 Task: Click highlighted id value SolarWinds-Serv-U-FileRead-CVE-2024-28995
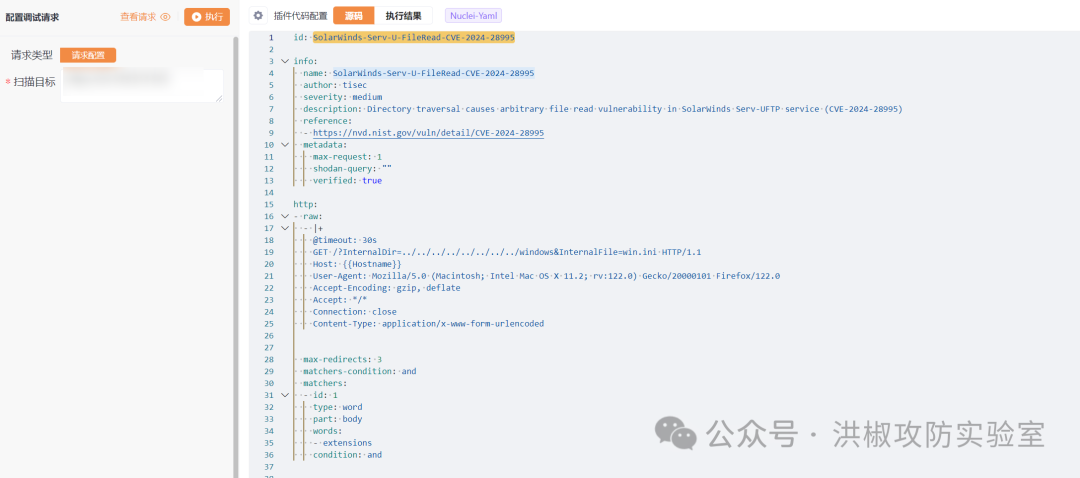point(413,37)
